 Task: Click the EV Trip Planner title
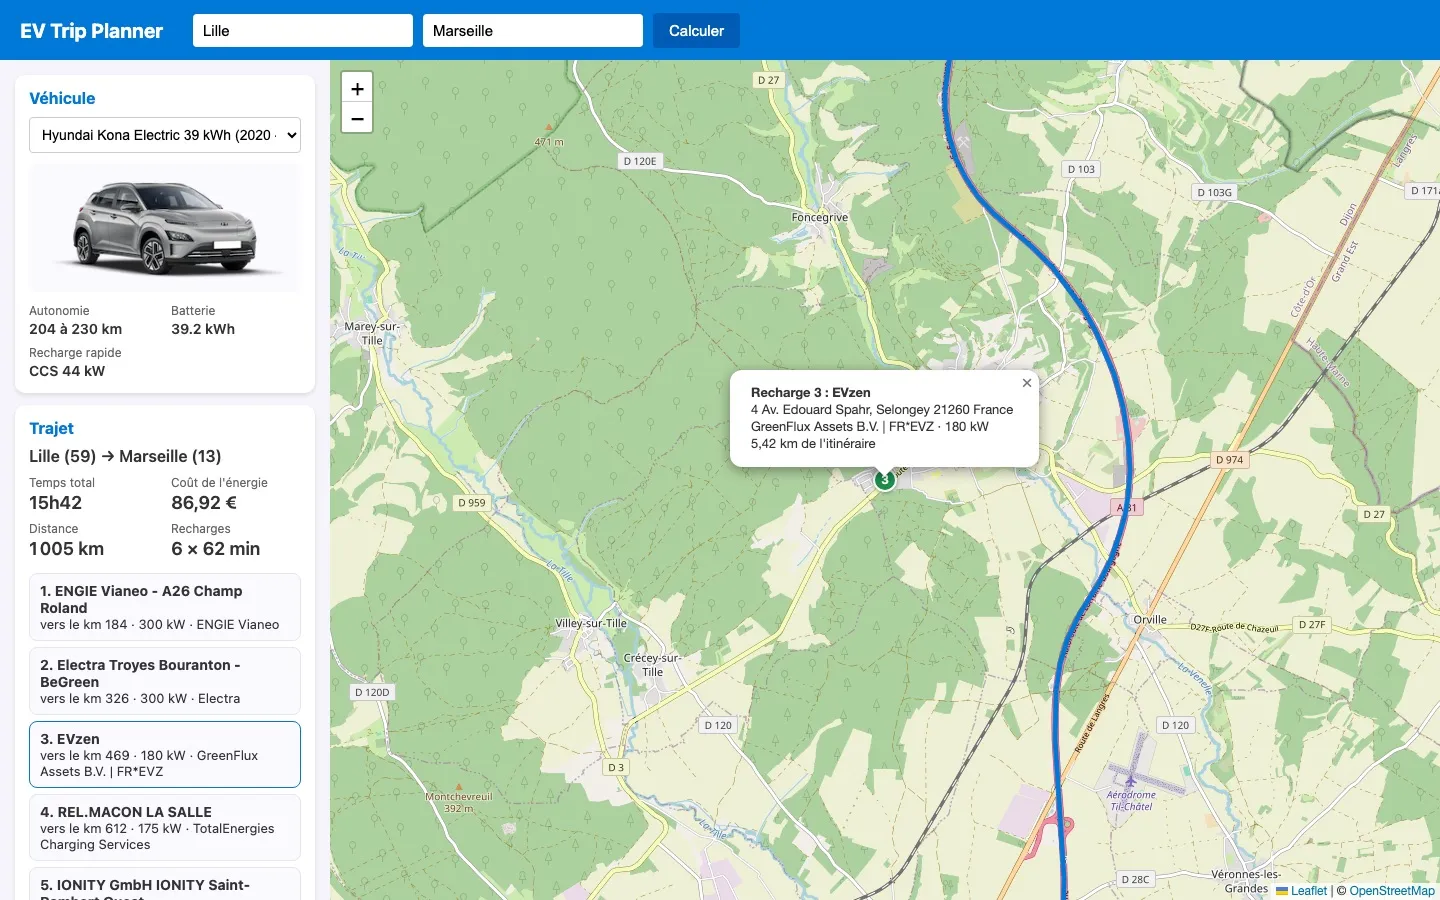point(91,31)
